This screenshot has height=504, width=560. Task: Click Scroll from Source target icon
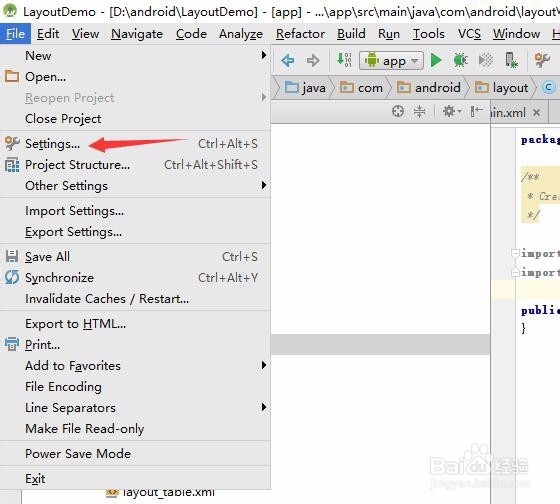tap(398, 111)
